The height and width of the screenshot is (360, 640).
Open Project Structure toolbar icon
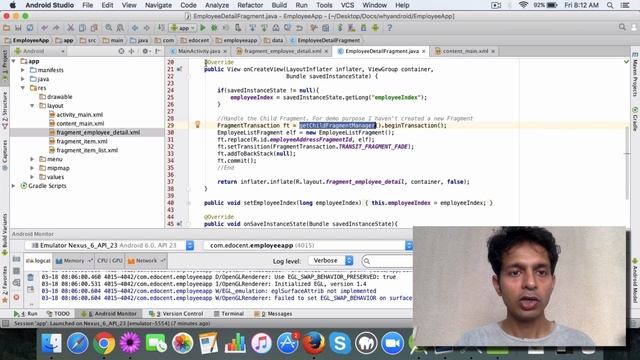point(326,28)
